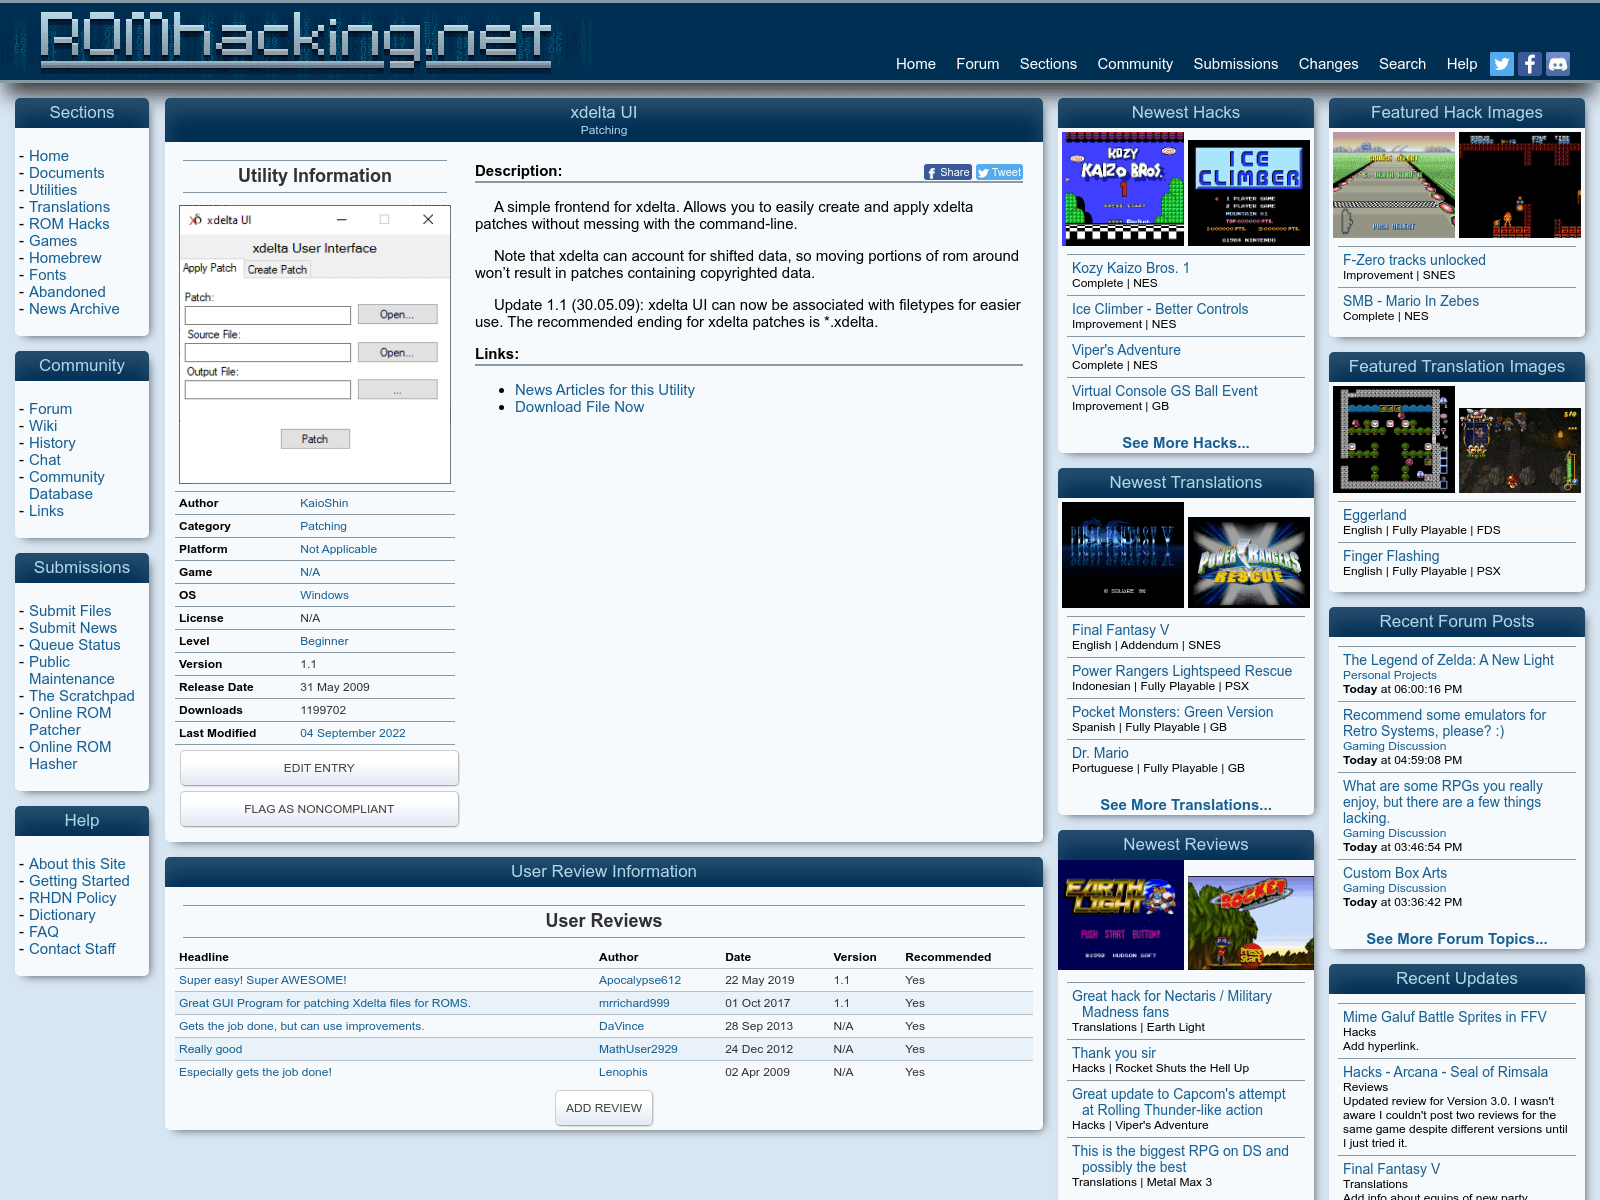Open the Twitter icon in the header
Viewport: 1600px width, 1200px height.
1501,64
